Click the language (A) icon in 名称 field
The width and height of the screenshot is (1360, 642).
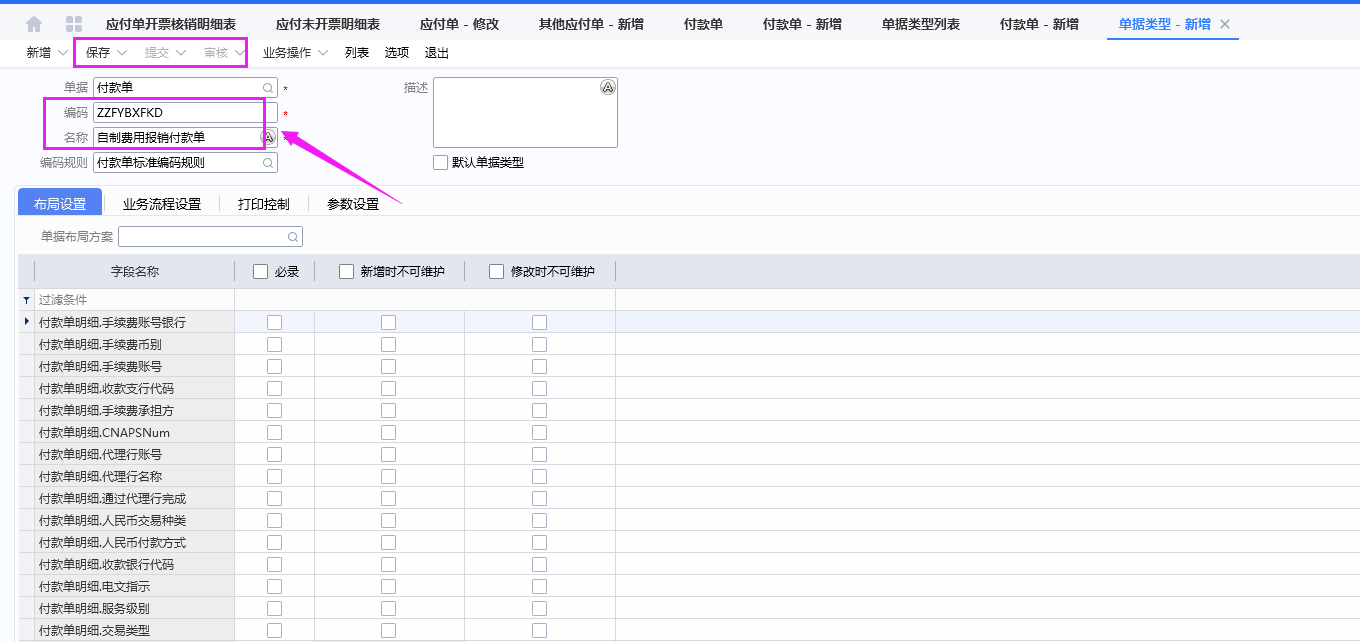[268, 137]
